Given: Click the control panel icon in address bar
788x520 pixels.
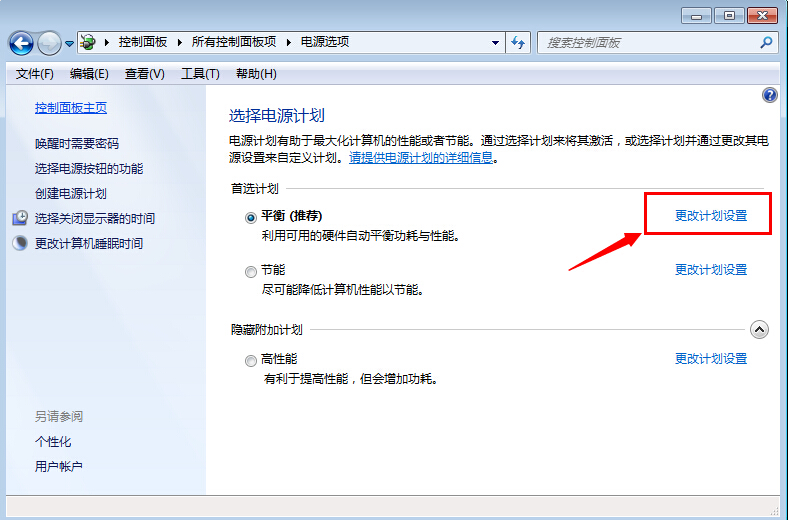Looking at the screenshot, I should [88, 42].
